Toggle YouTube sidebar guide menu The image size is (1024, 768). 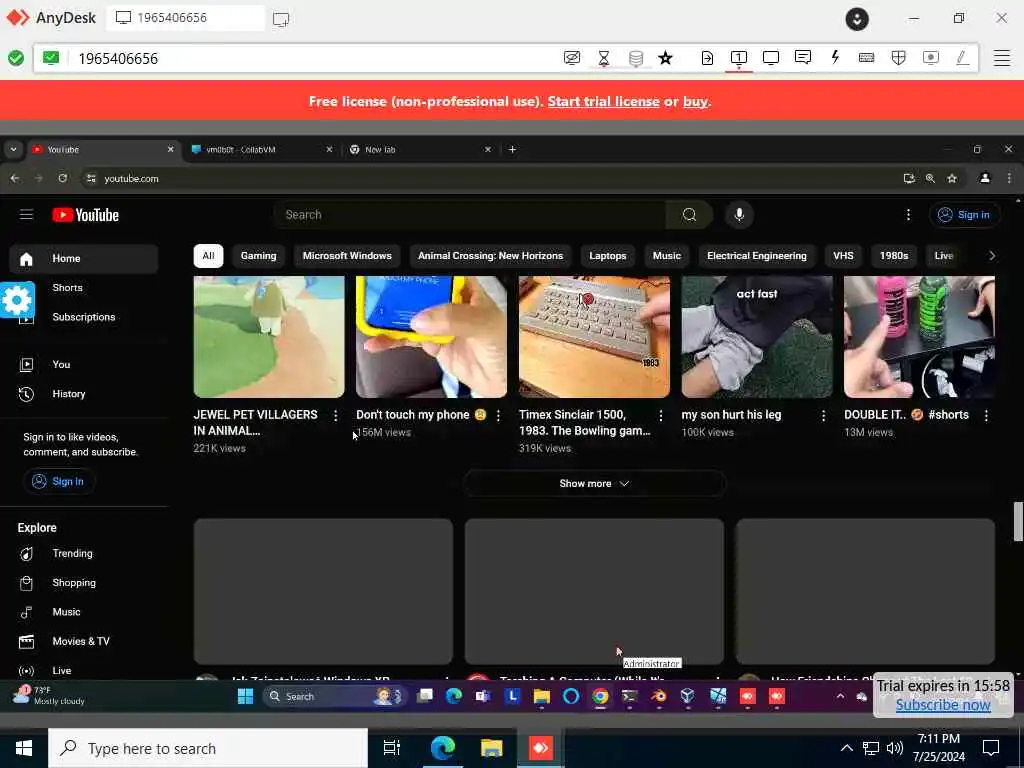pos(26,214)
